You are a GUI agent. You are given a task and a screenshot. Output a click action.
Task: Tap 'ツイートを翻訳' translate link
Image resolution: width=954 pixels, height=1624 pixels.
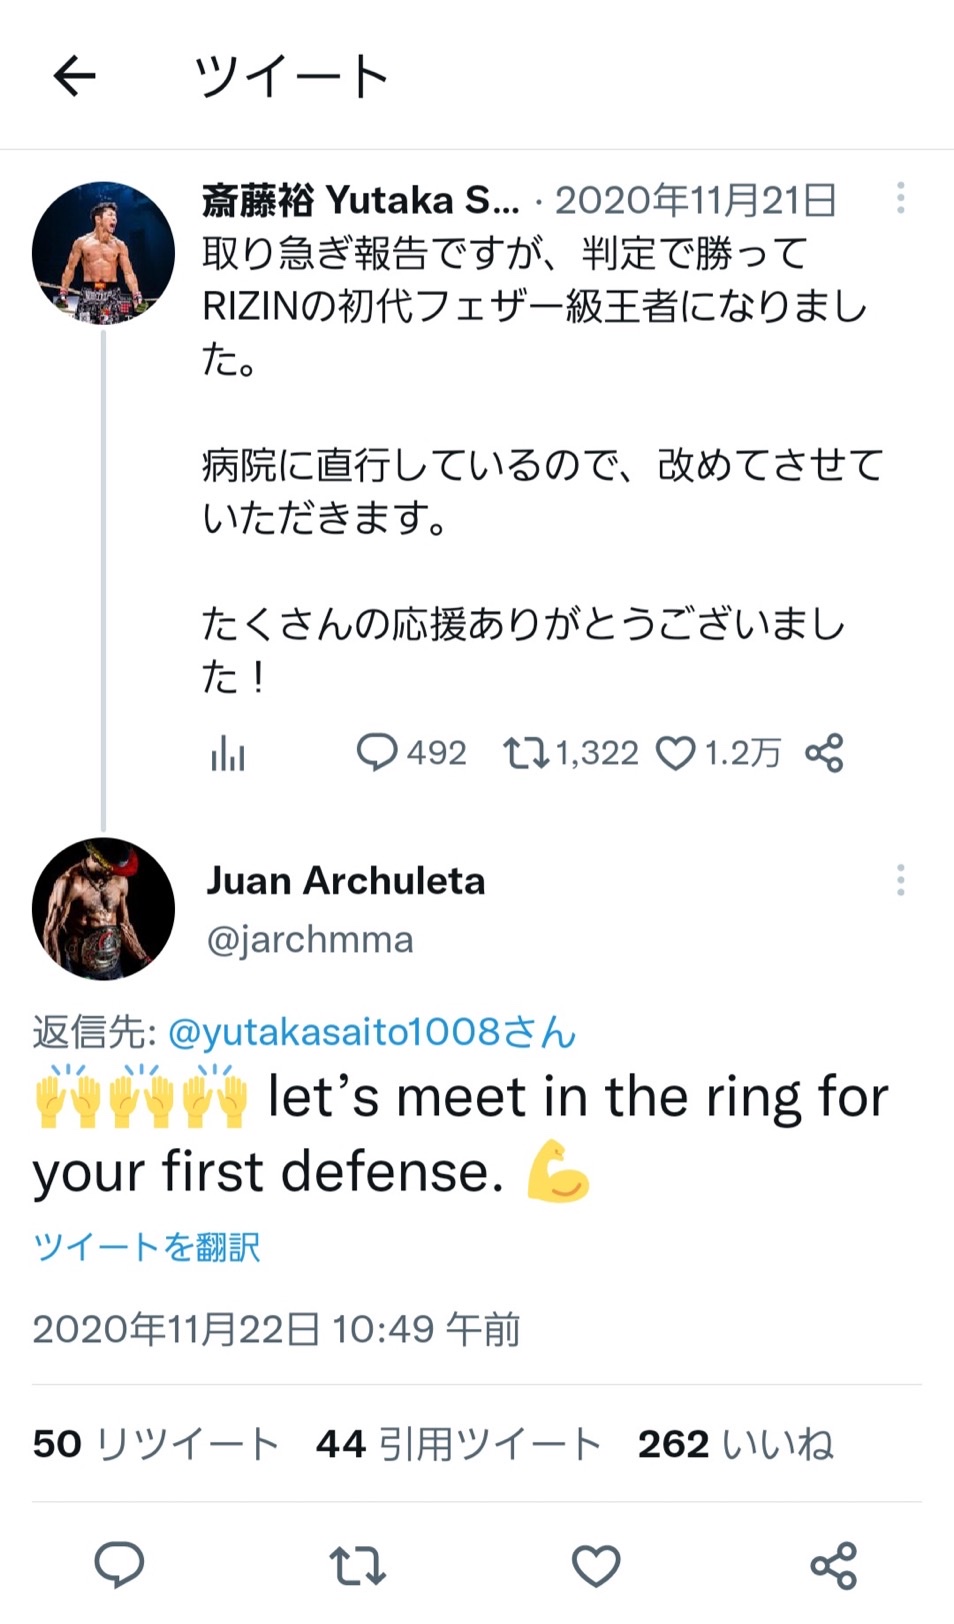[147, 1247]
